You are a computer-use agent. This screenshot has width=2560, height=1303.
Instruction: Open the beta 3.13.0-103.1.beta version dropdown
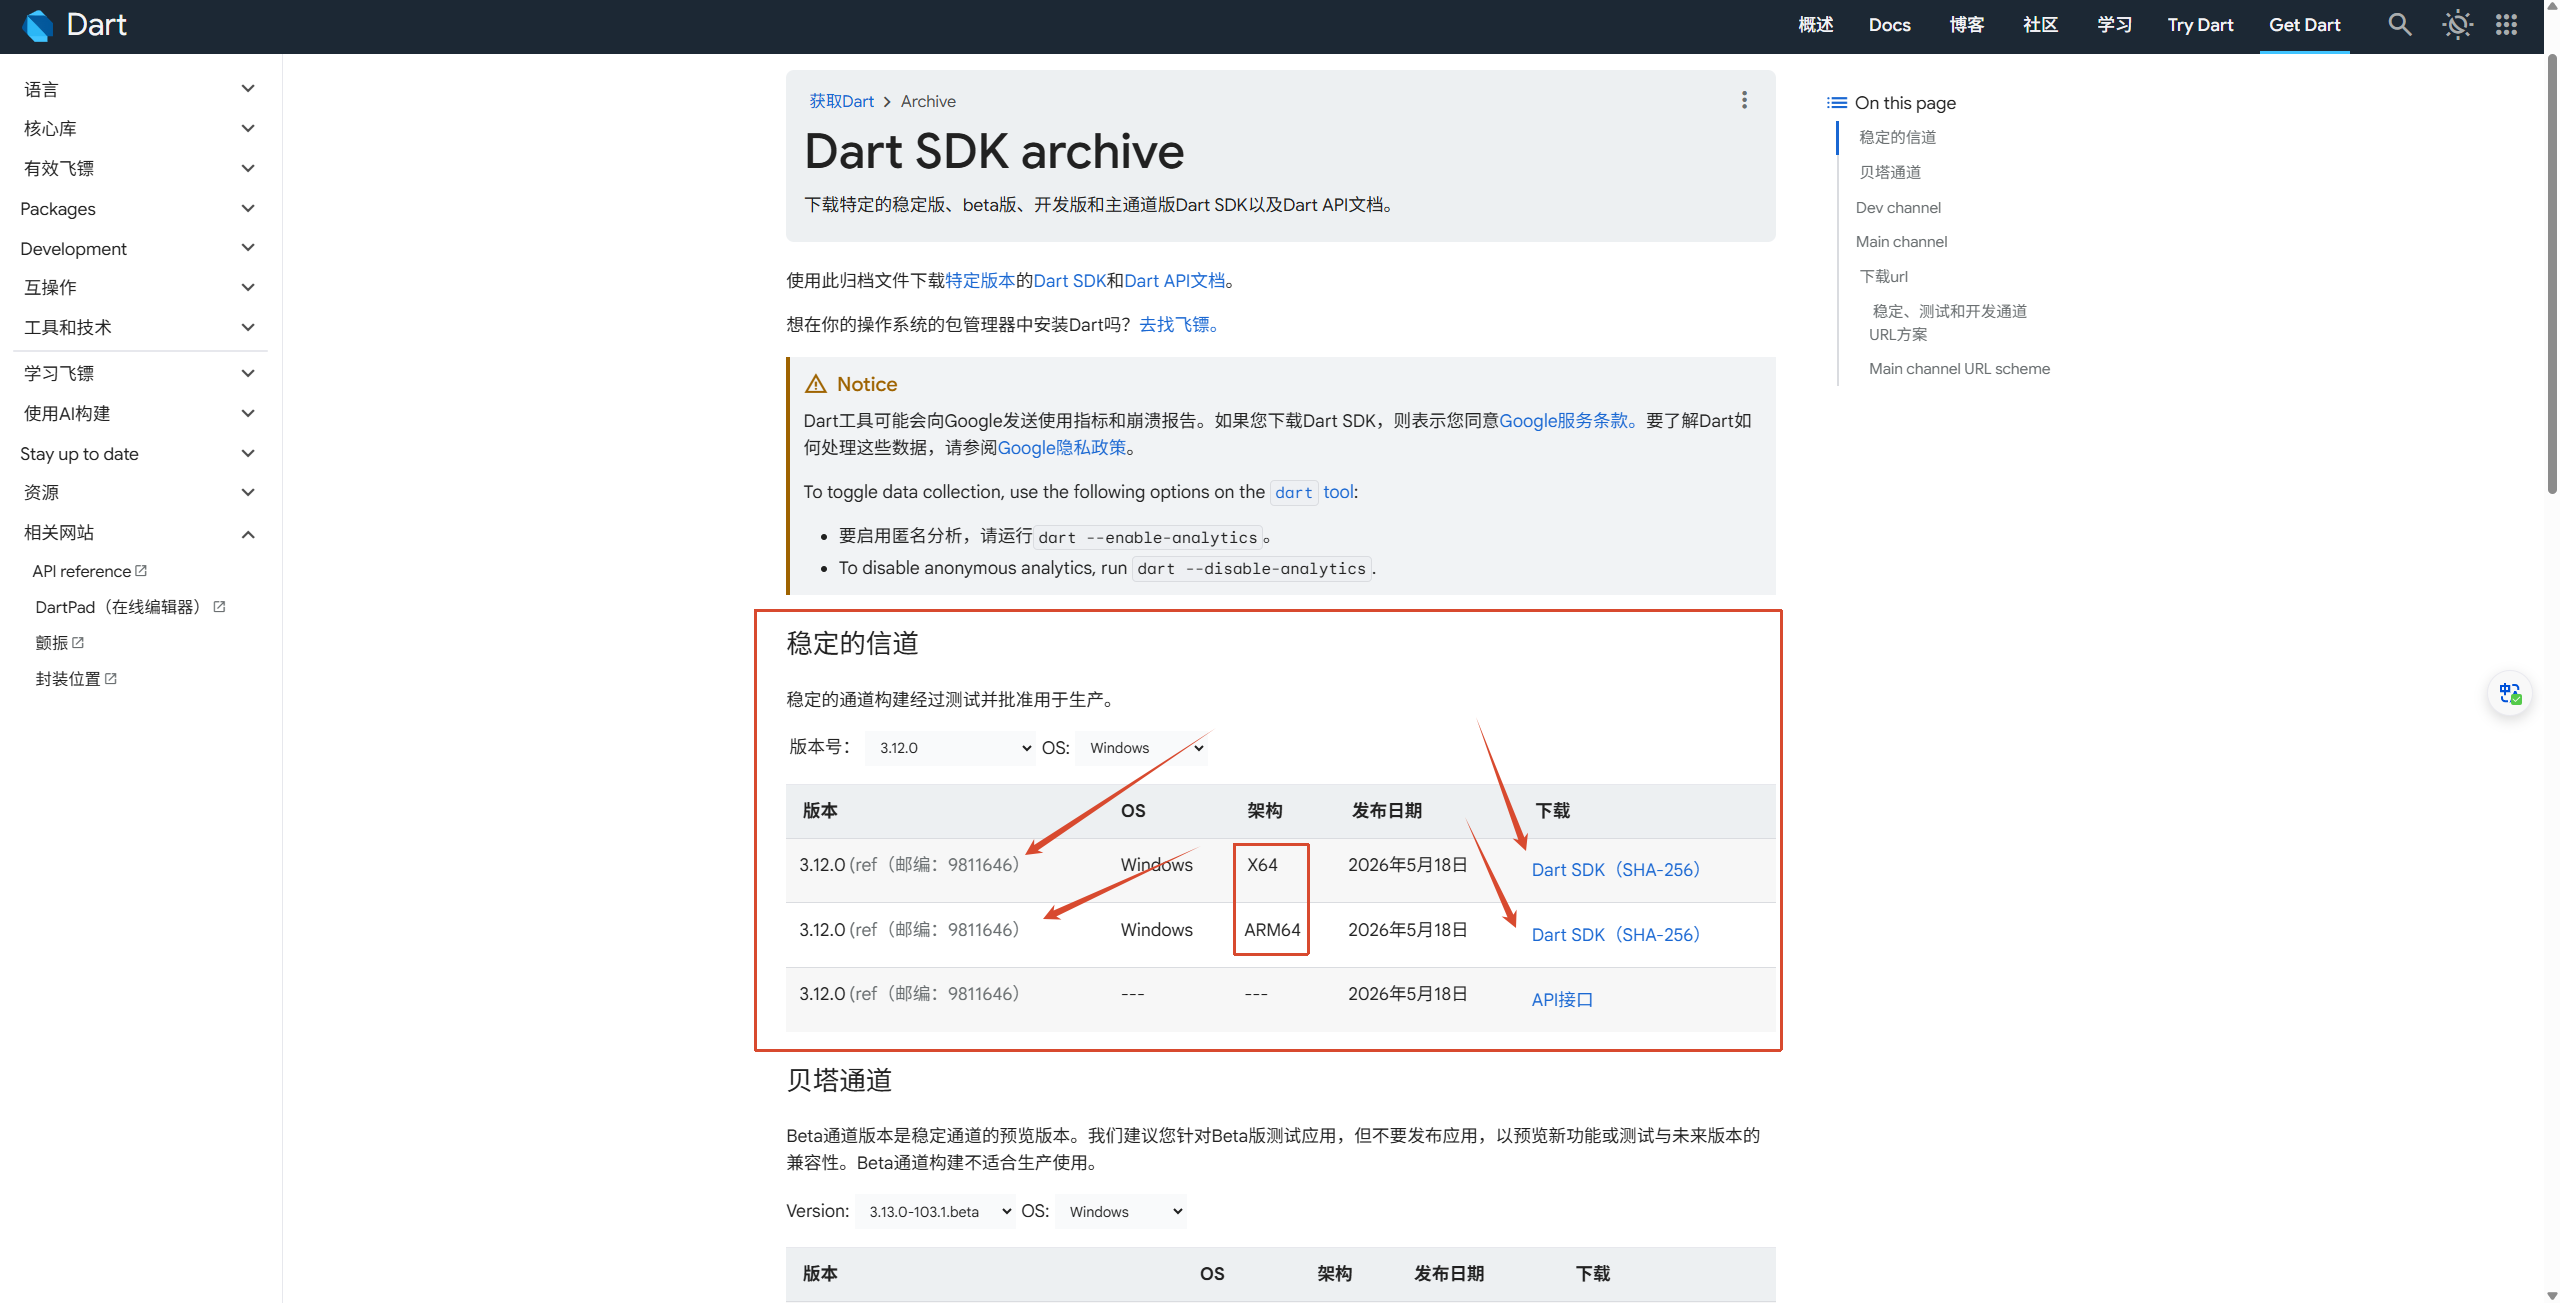tap(935, 1211)
